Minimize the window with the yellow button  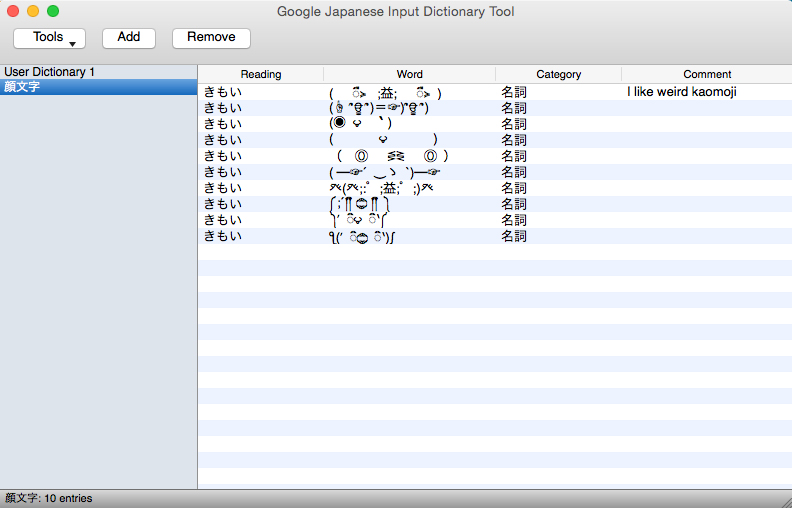click(33, 12)
